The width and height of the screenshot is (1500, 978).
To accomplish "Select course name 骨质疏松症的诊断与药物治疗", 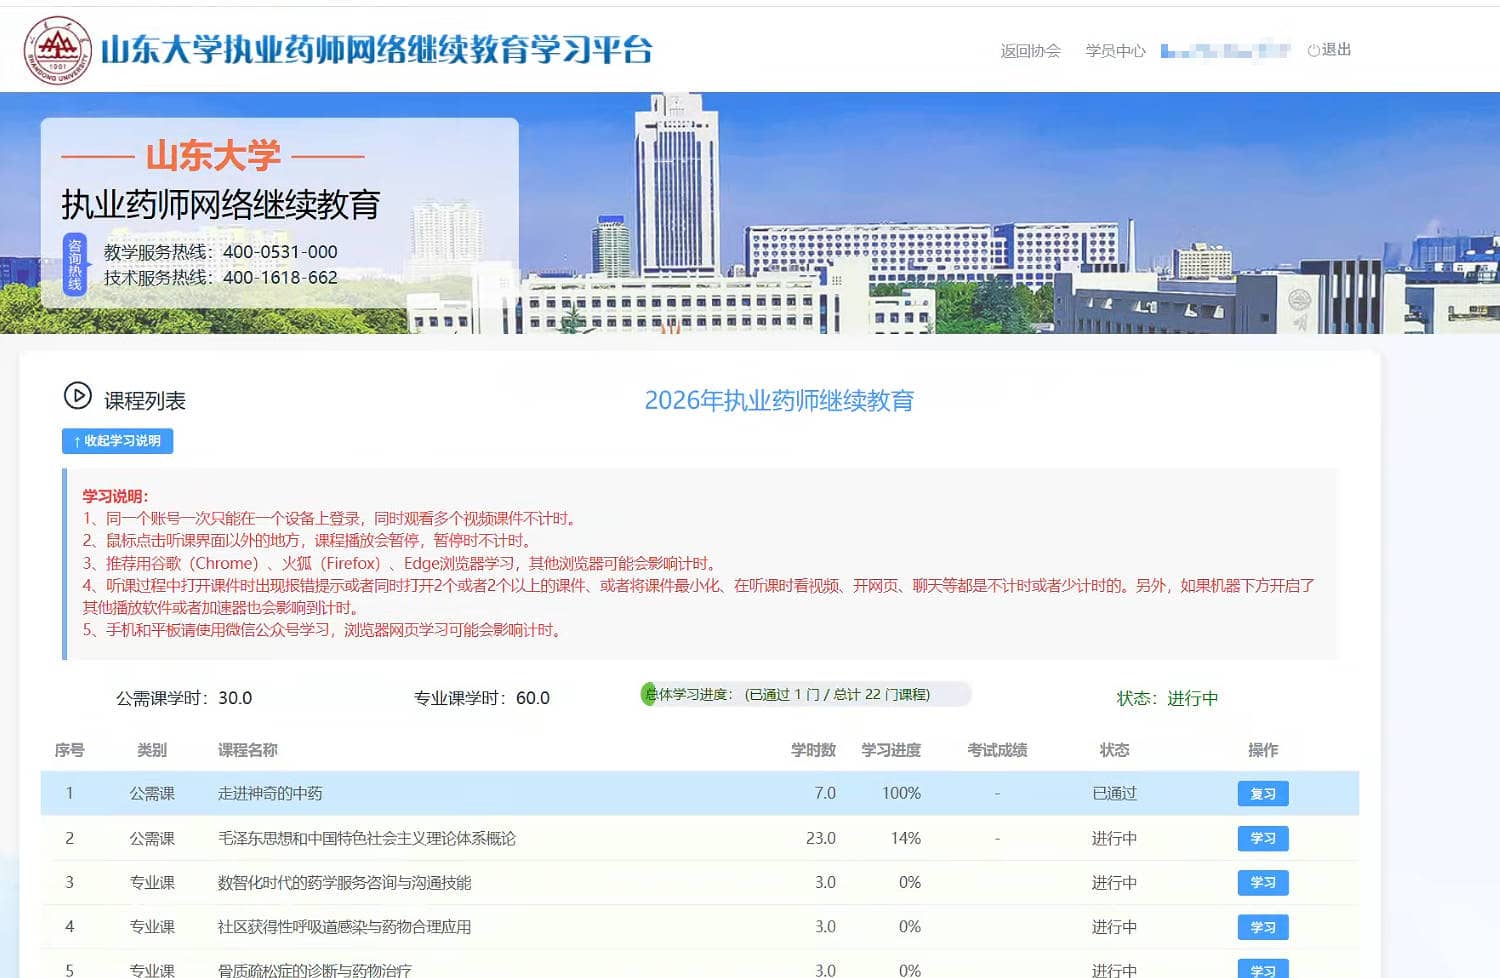I will [314, 970].
